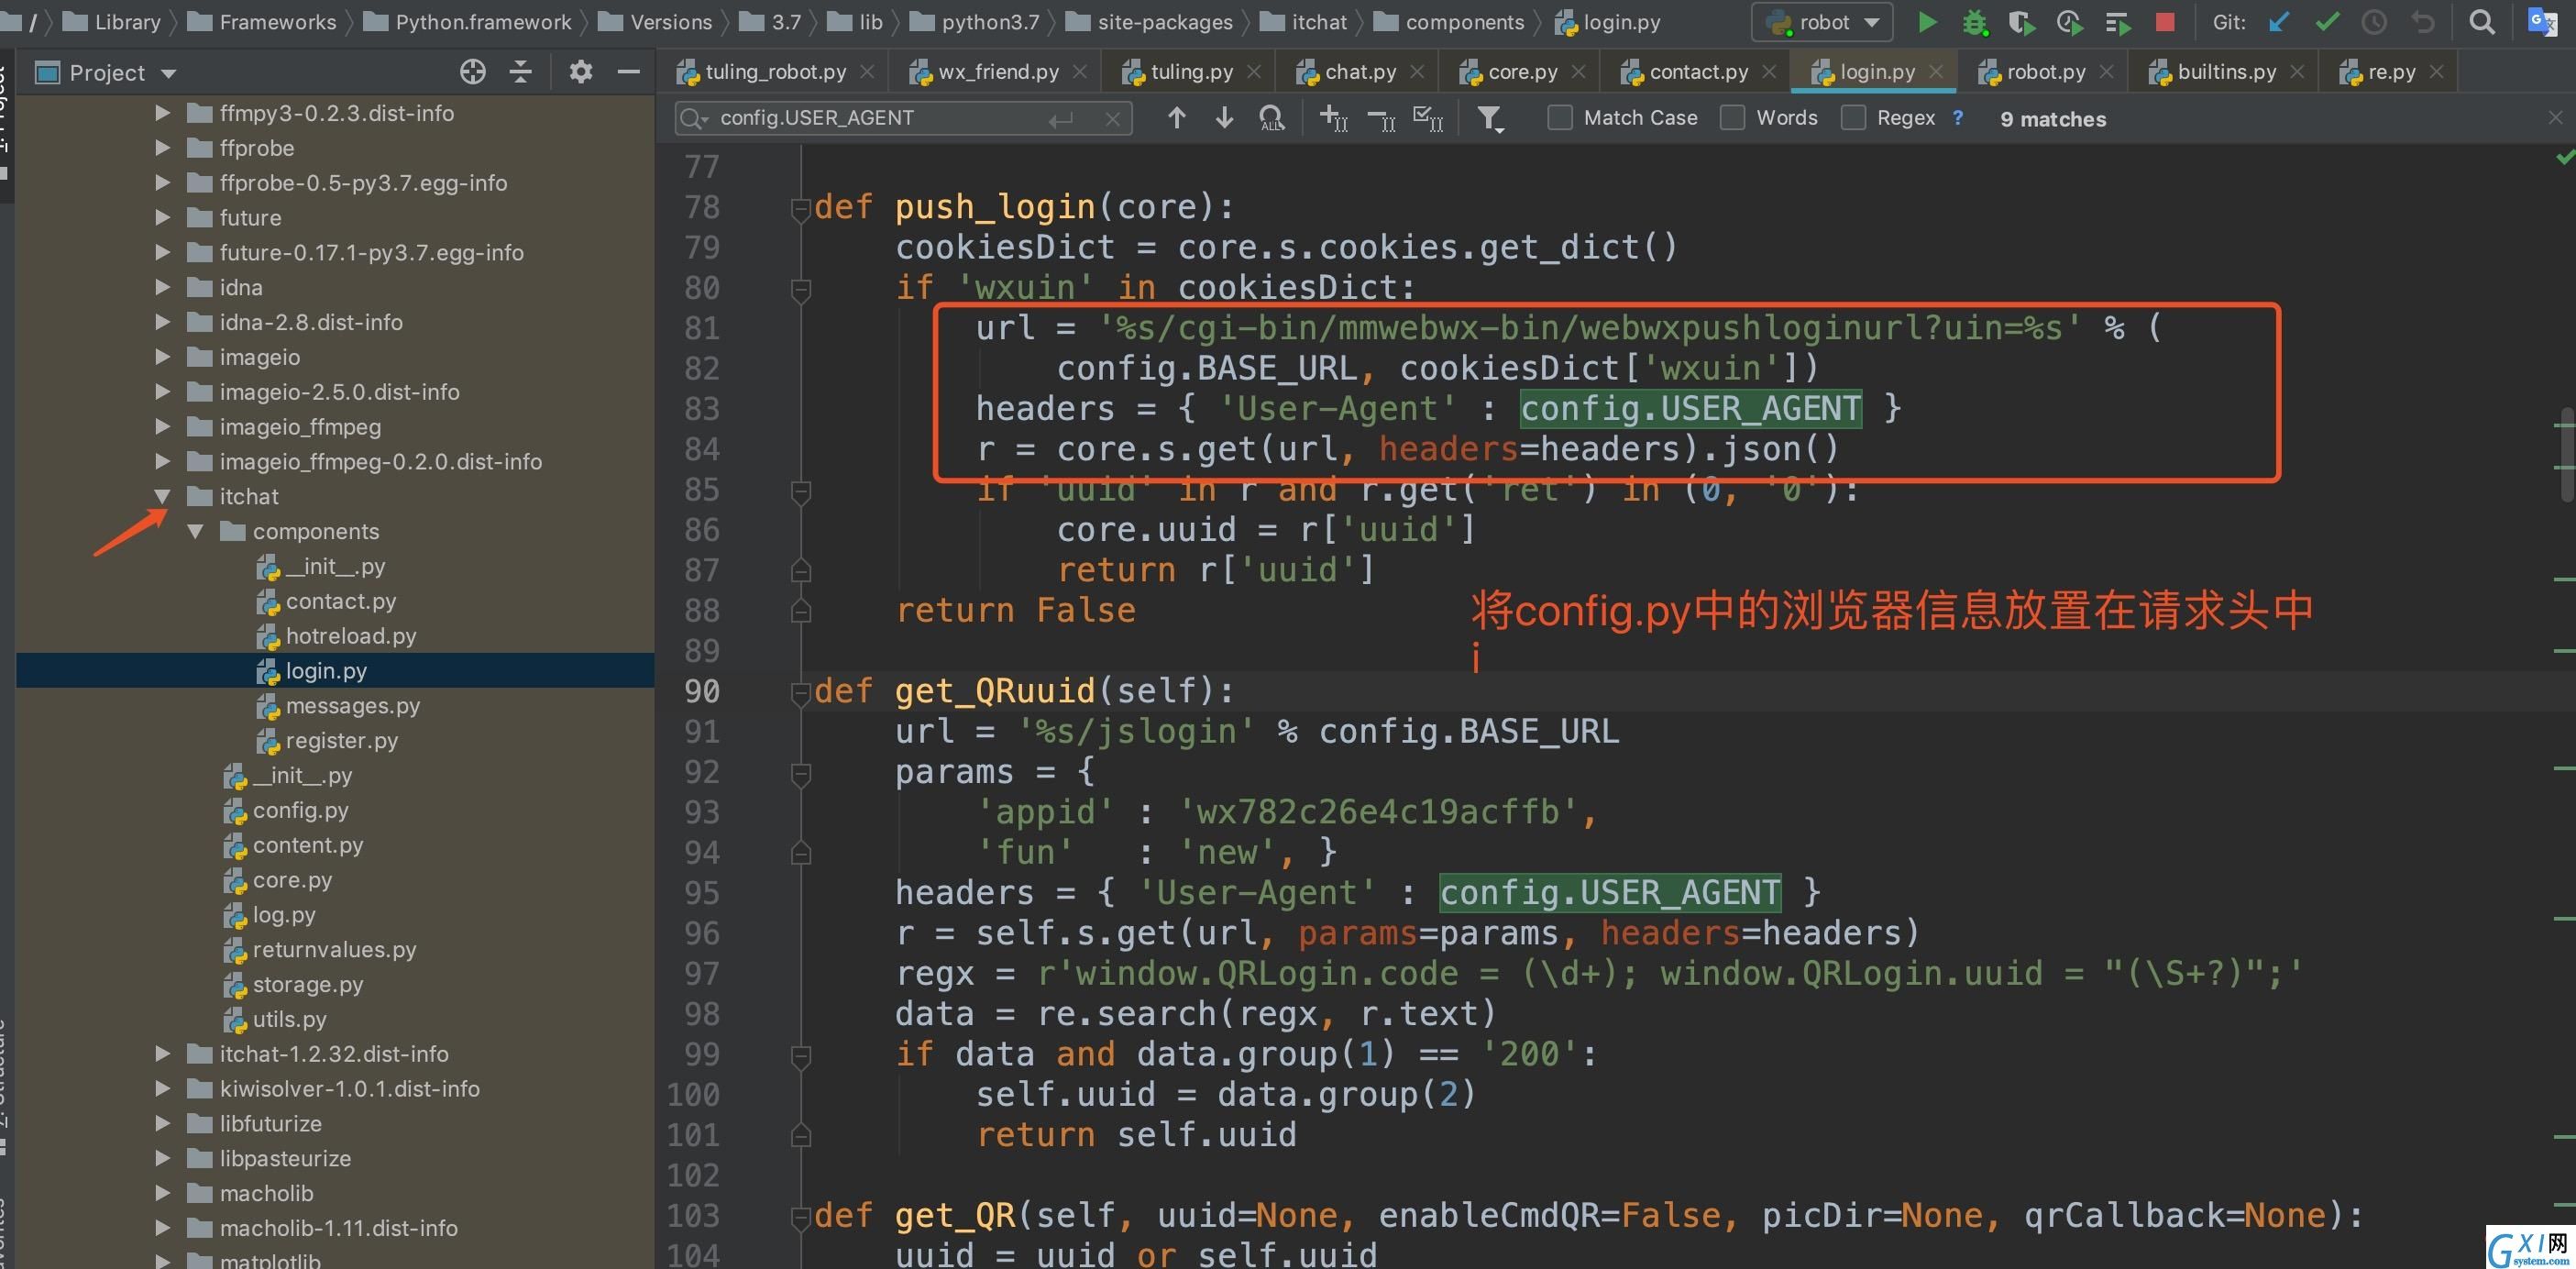Toggle the Words checkbox in search bar
The width and height of the screenshot is (2576, 1269).
1734,116
